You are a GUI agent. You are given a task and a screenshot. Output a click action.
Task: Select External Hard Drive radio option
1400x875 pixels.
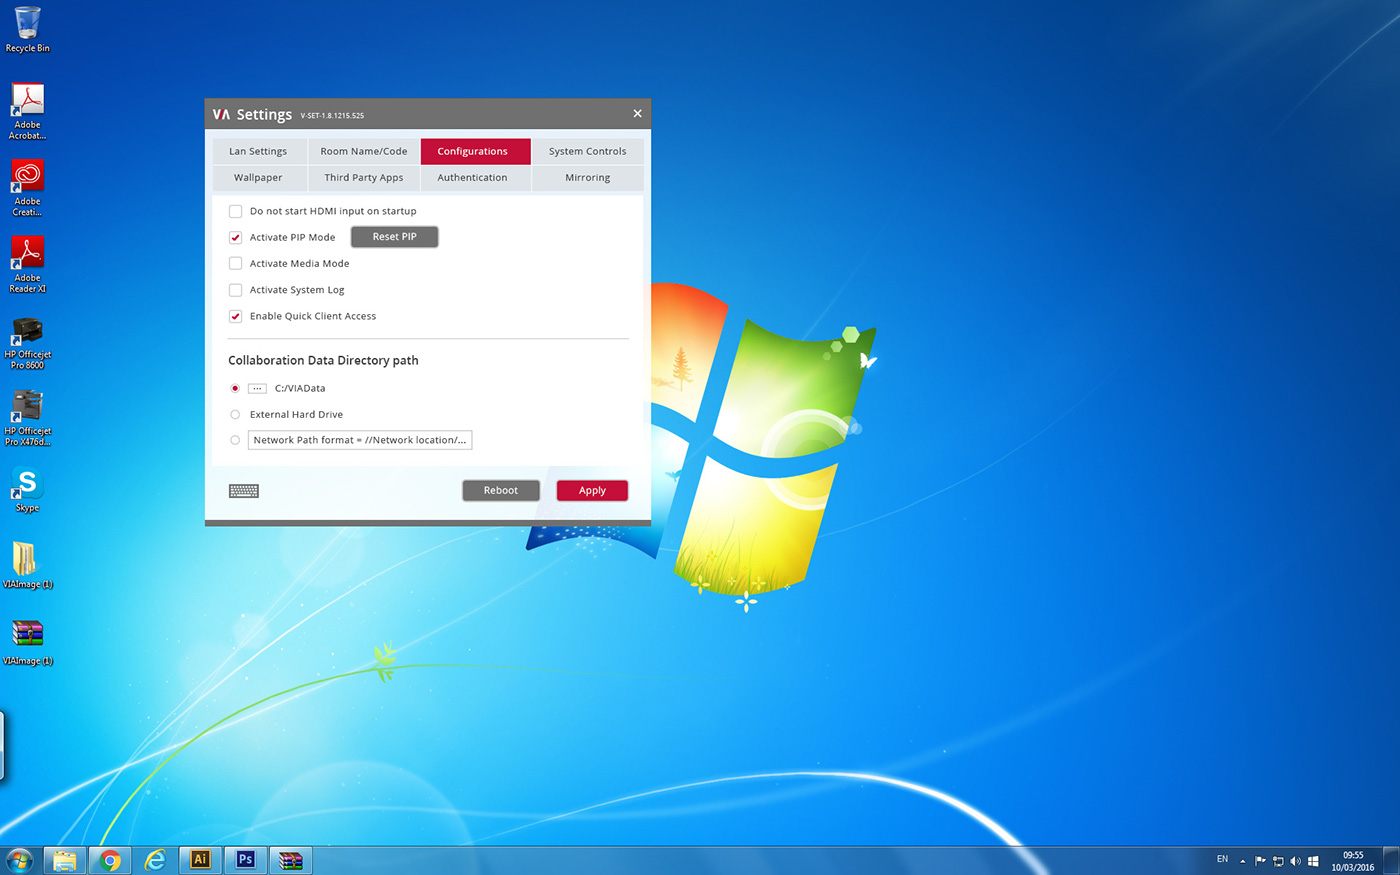coord(235,414)
